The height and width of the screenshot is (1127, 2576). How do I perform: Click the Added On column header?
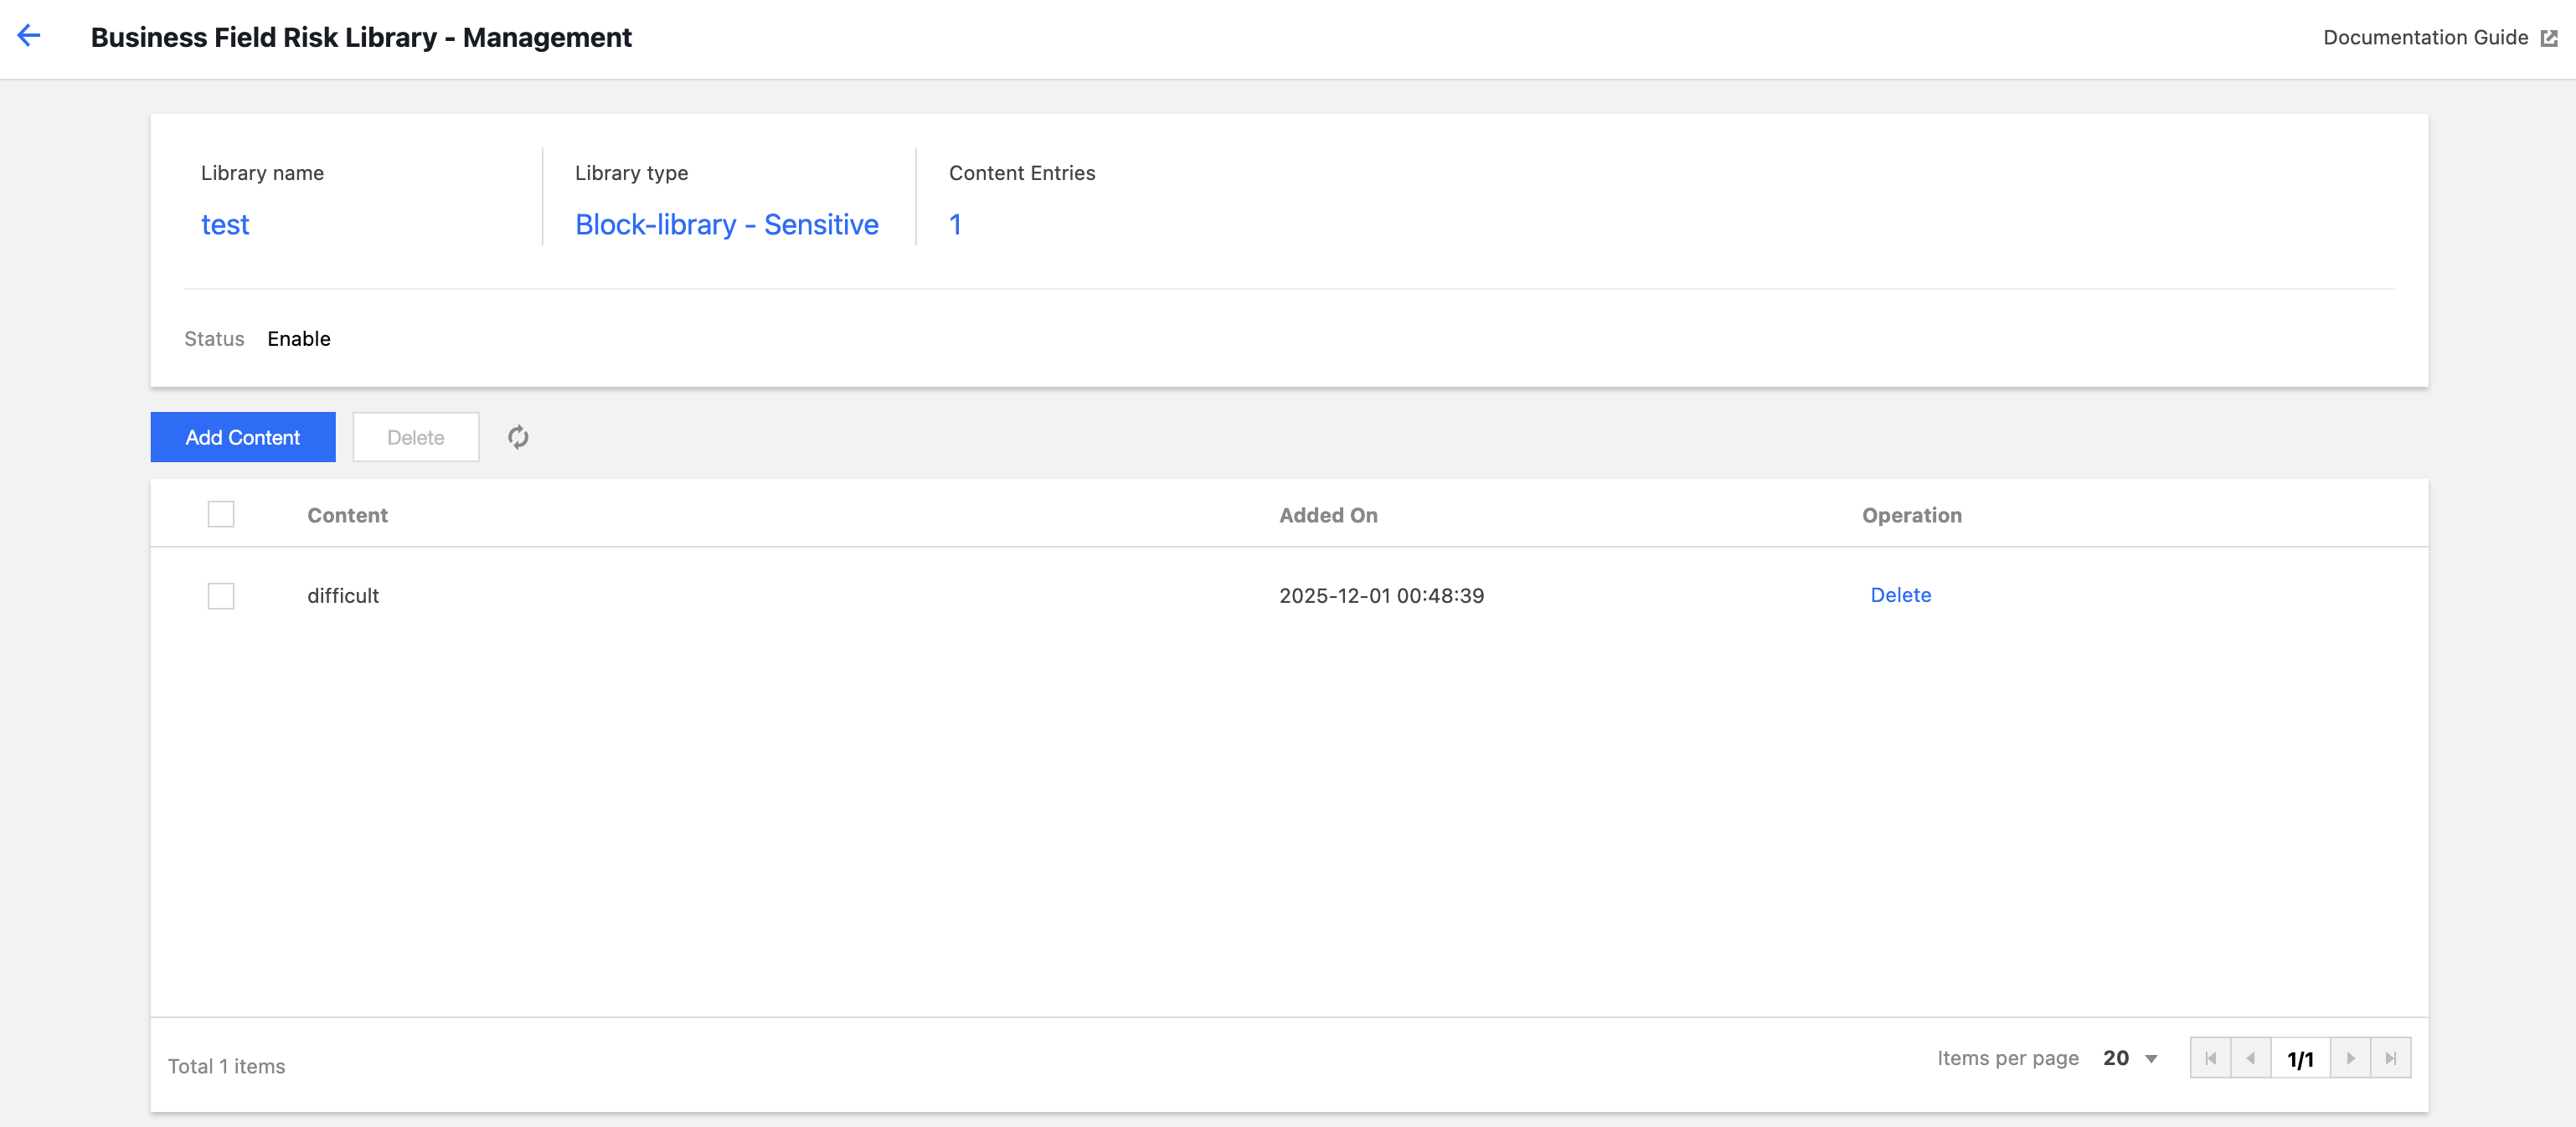(x=1328, y=515)
